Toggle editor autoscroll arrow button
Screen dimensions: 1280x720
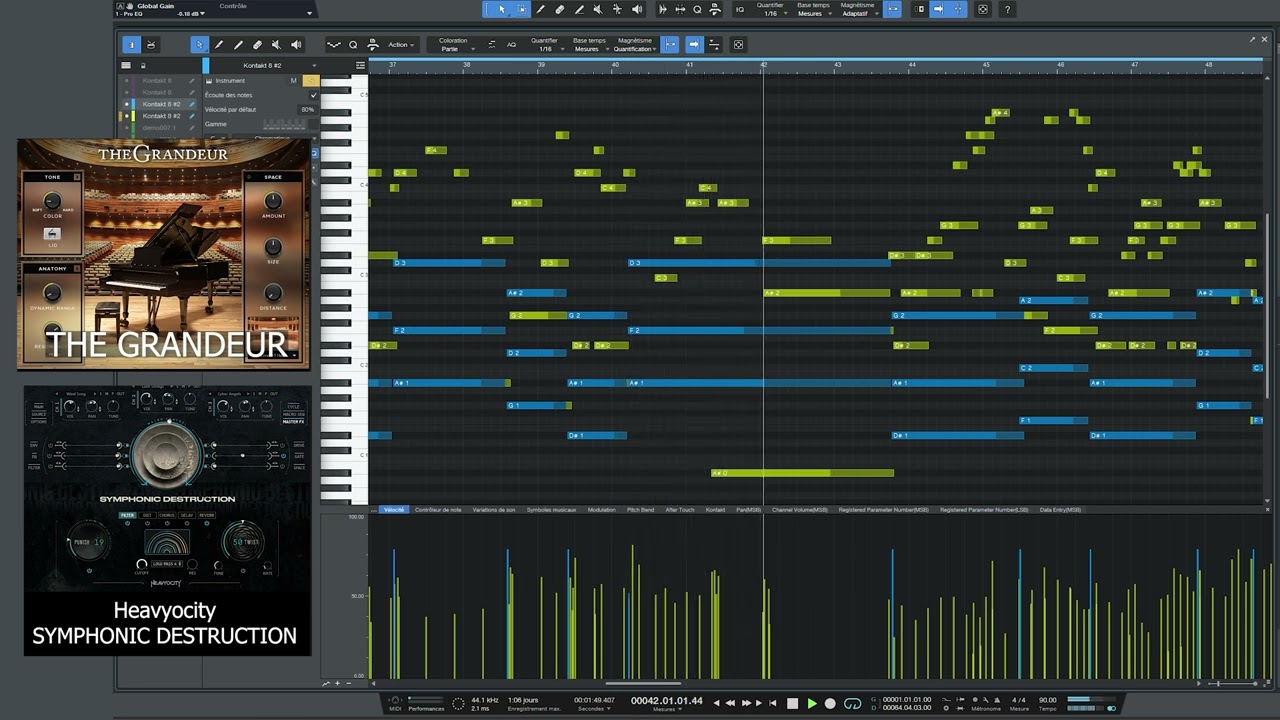694,44
